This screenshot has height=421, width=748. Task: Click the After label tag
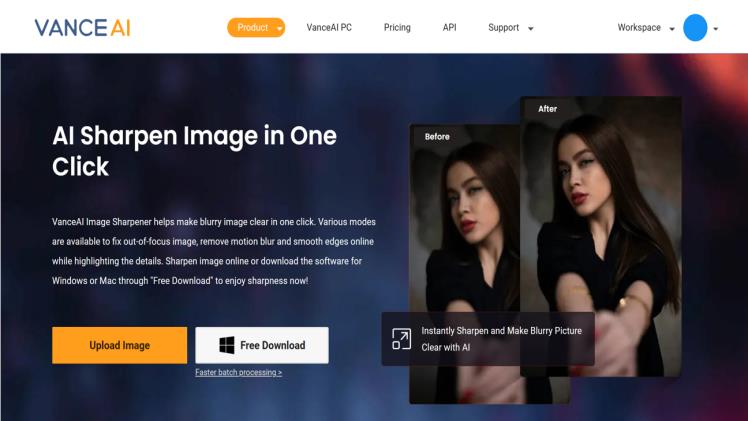[547, 109]
